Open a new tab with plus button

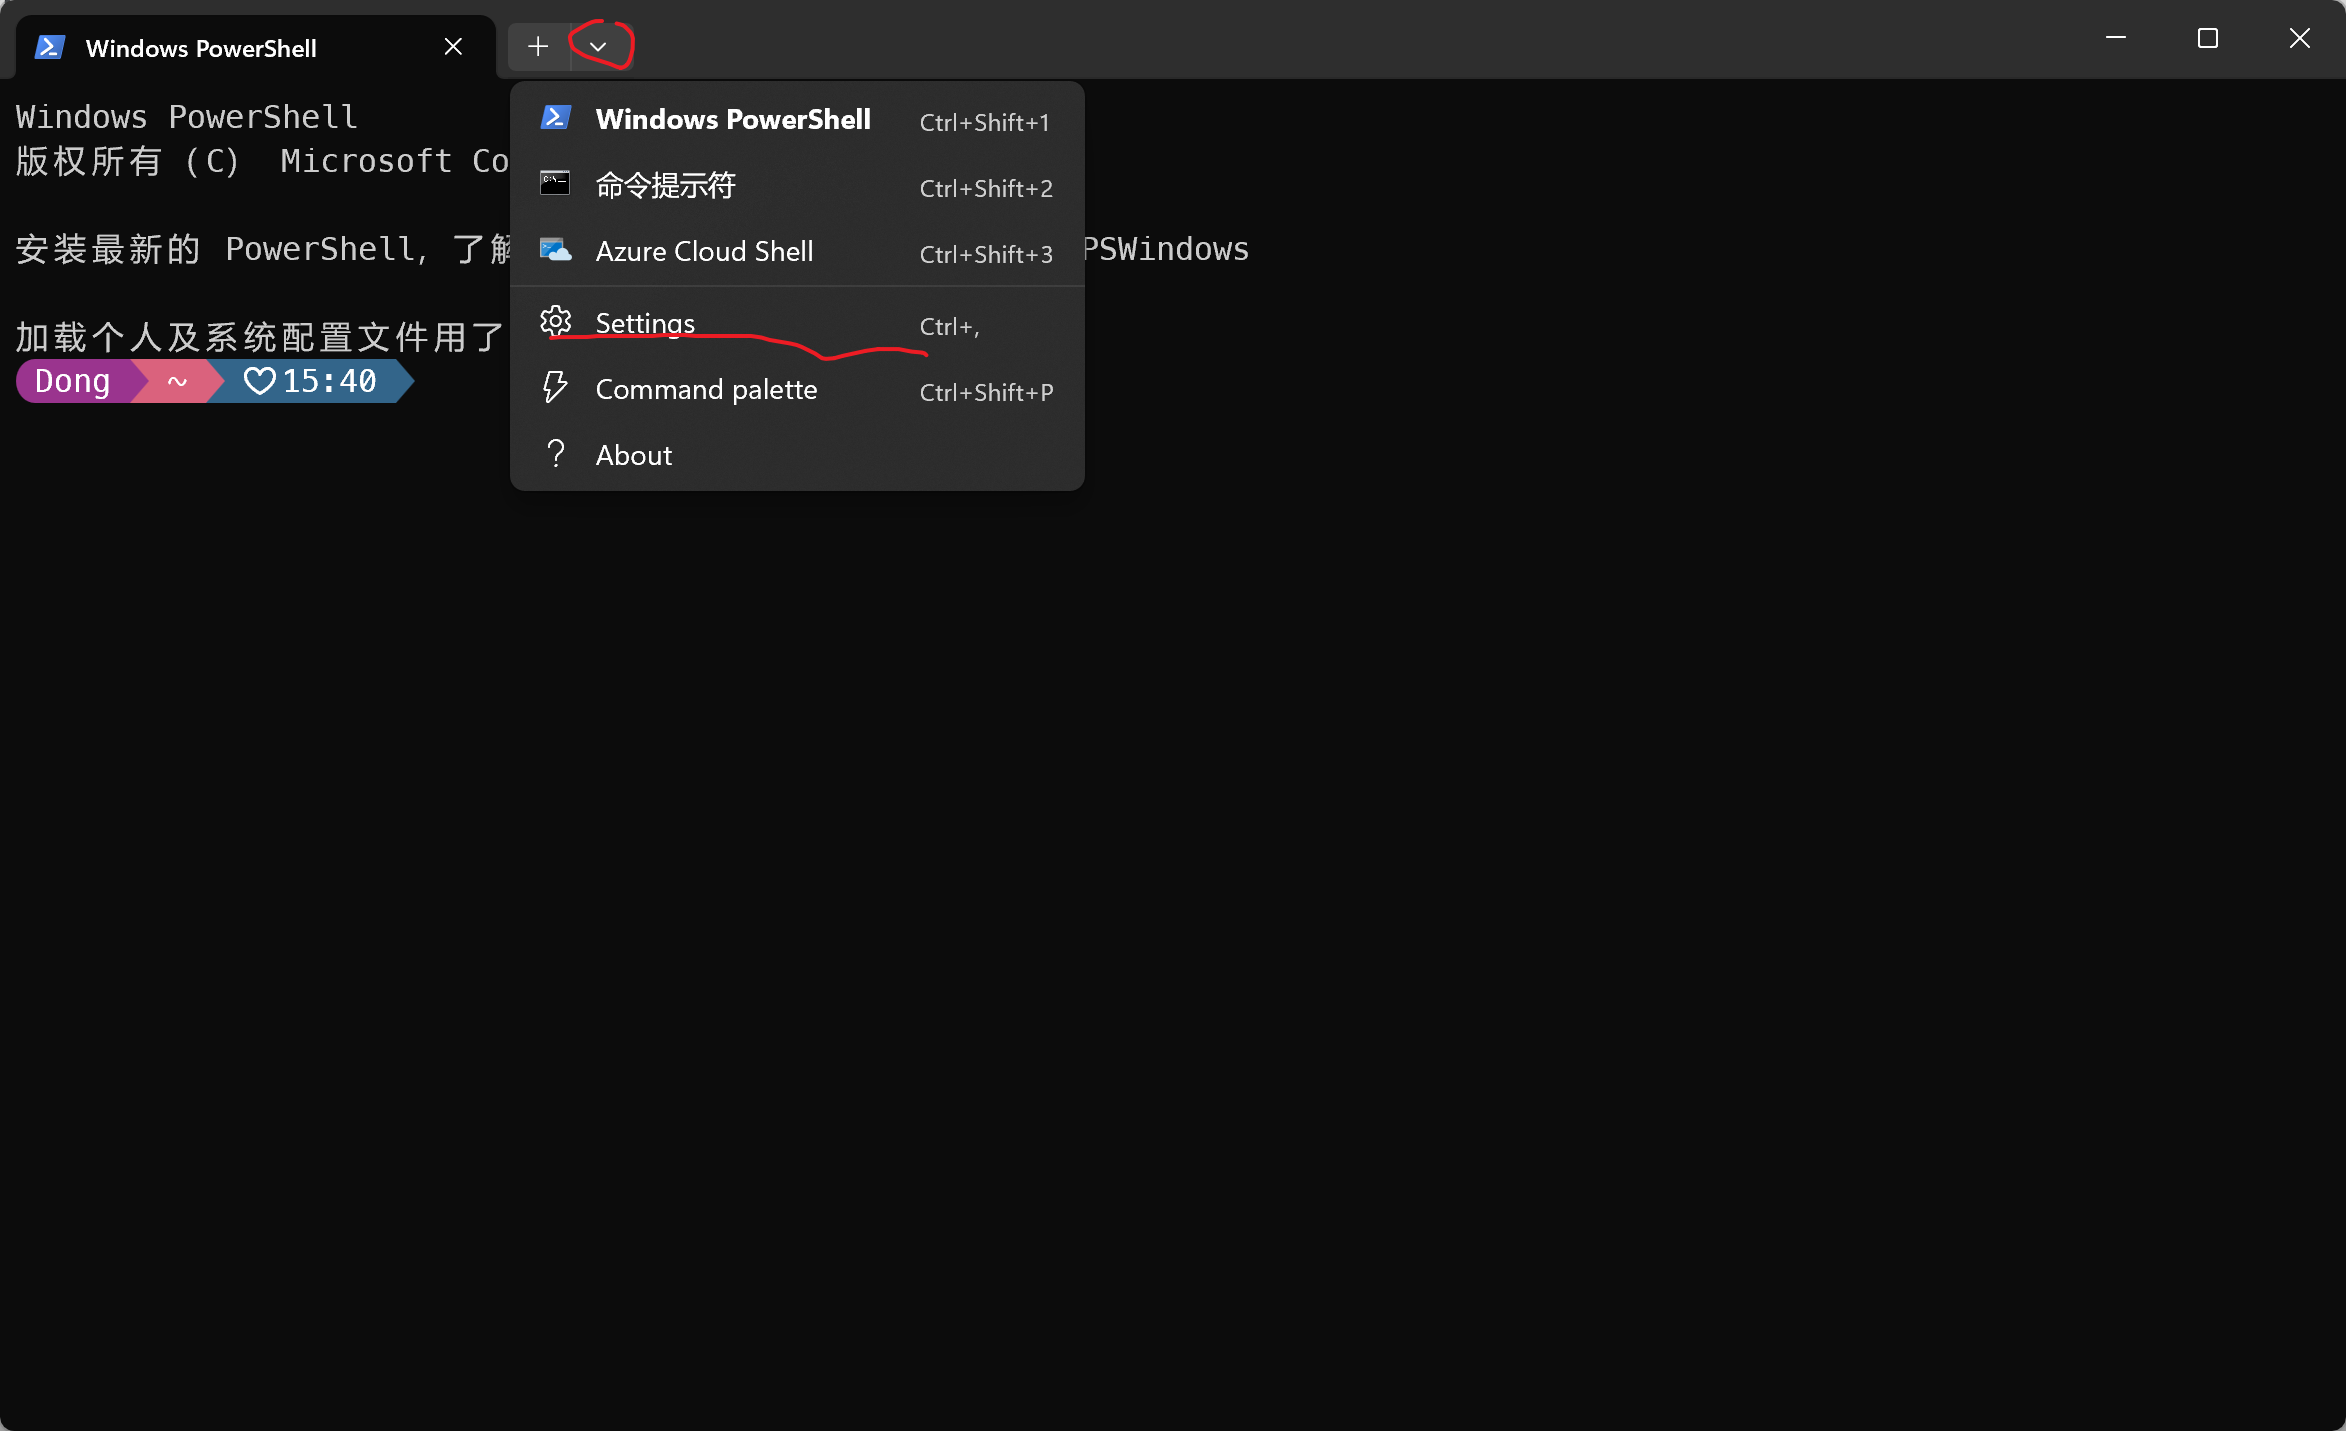[538, 47]
